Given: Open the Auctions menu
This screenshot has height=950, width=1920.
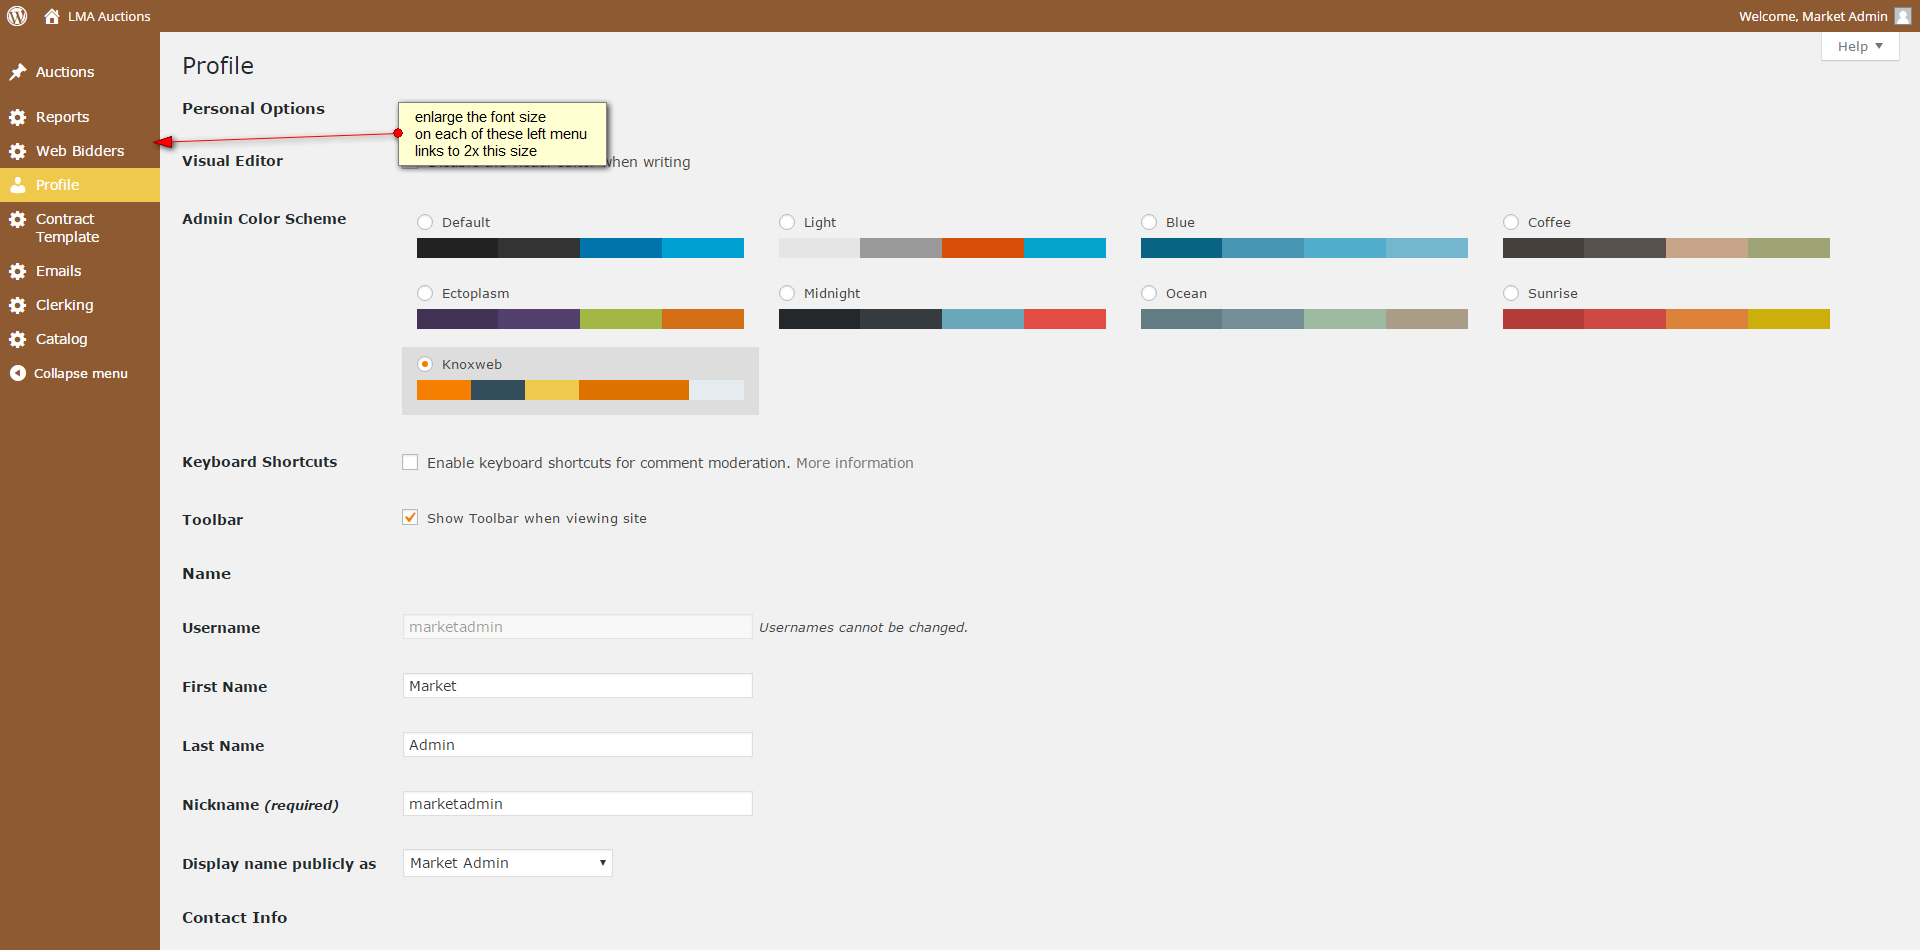Looking at the screenshot, I should [x=80, y=72].
